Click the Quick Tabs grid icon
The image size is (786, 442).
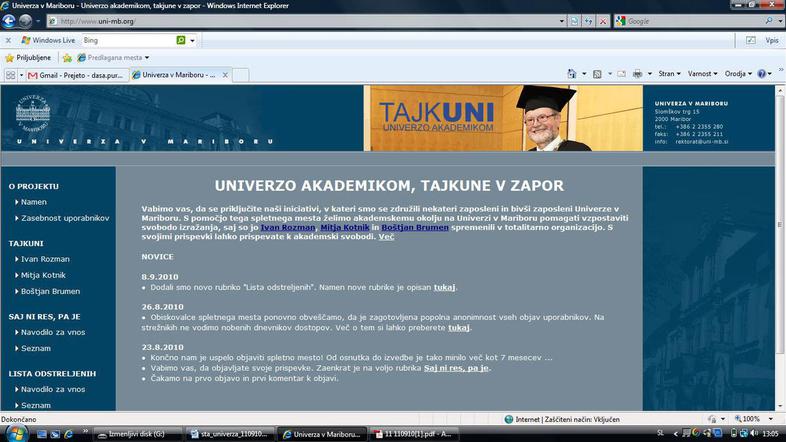coord(11,75)
